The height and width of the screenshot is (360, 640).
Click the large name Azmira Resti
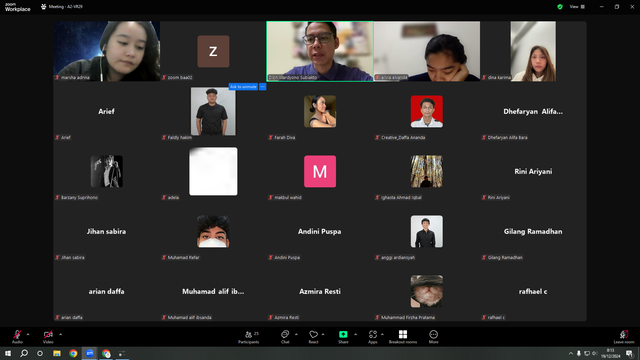[320, 291]
